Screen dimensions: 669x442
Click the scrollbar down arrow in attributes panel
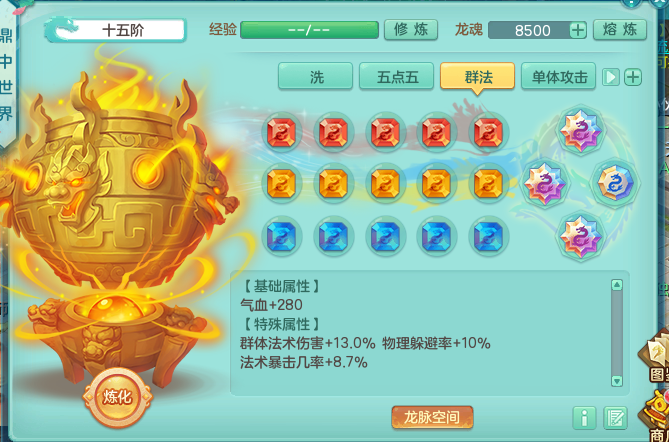pos(617,381)
